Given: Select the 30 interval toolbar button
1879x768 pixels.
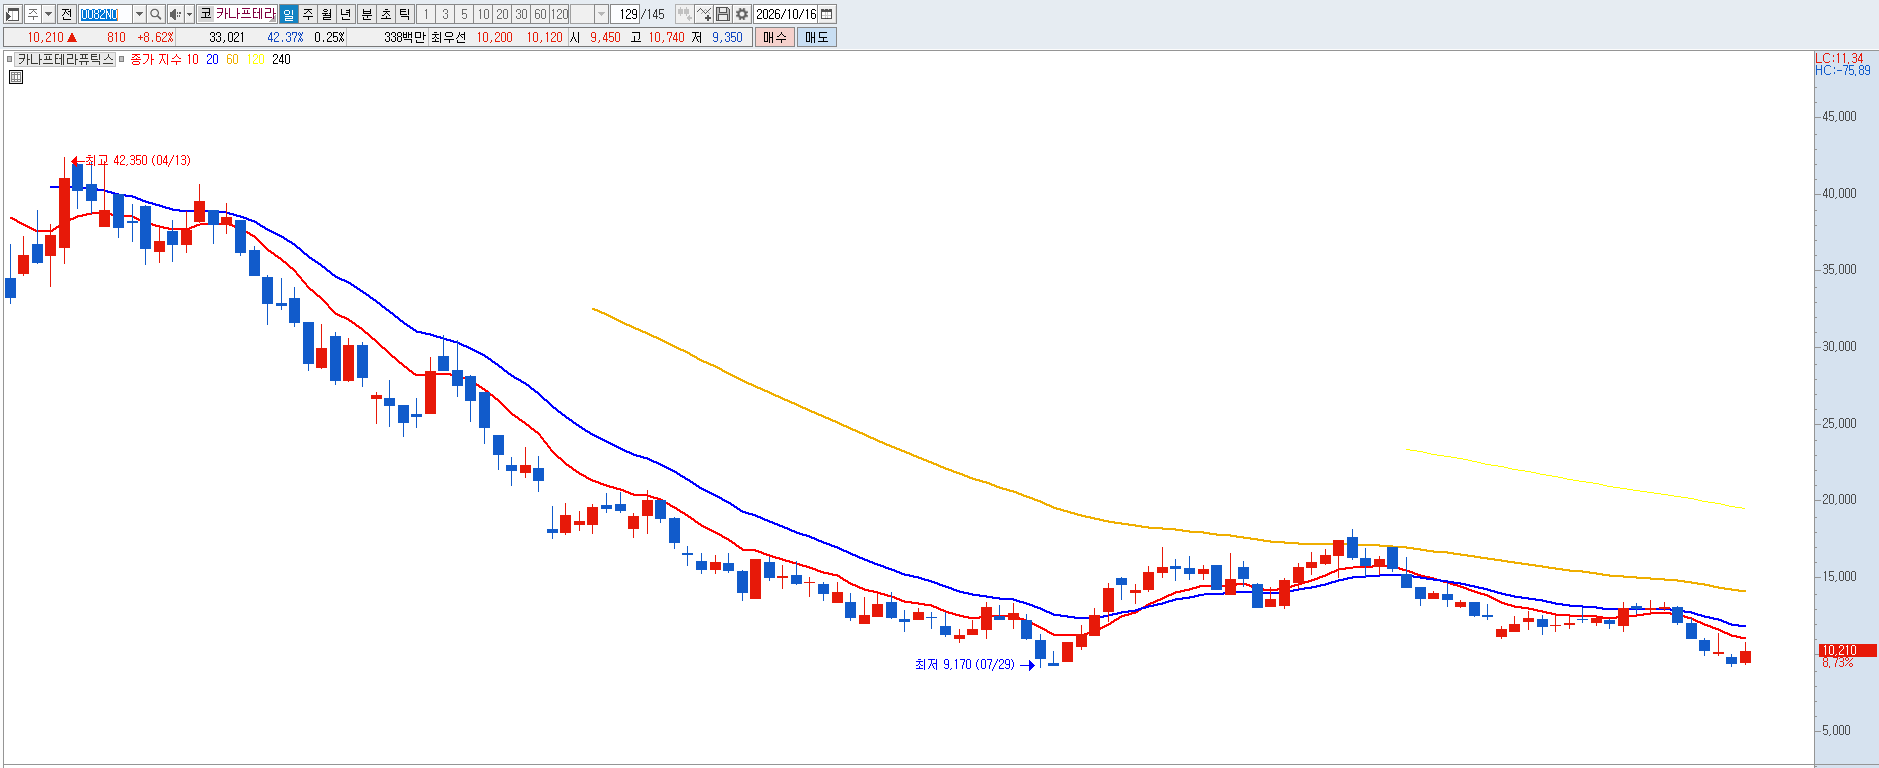Looking at the screenshot, I should coord(521,14).
